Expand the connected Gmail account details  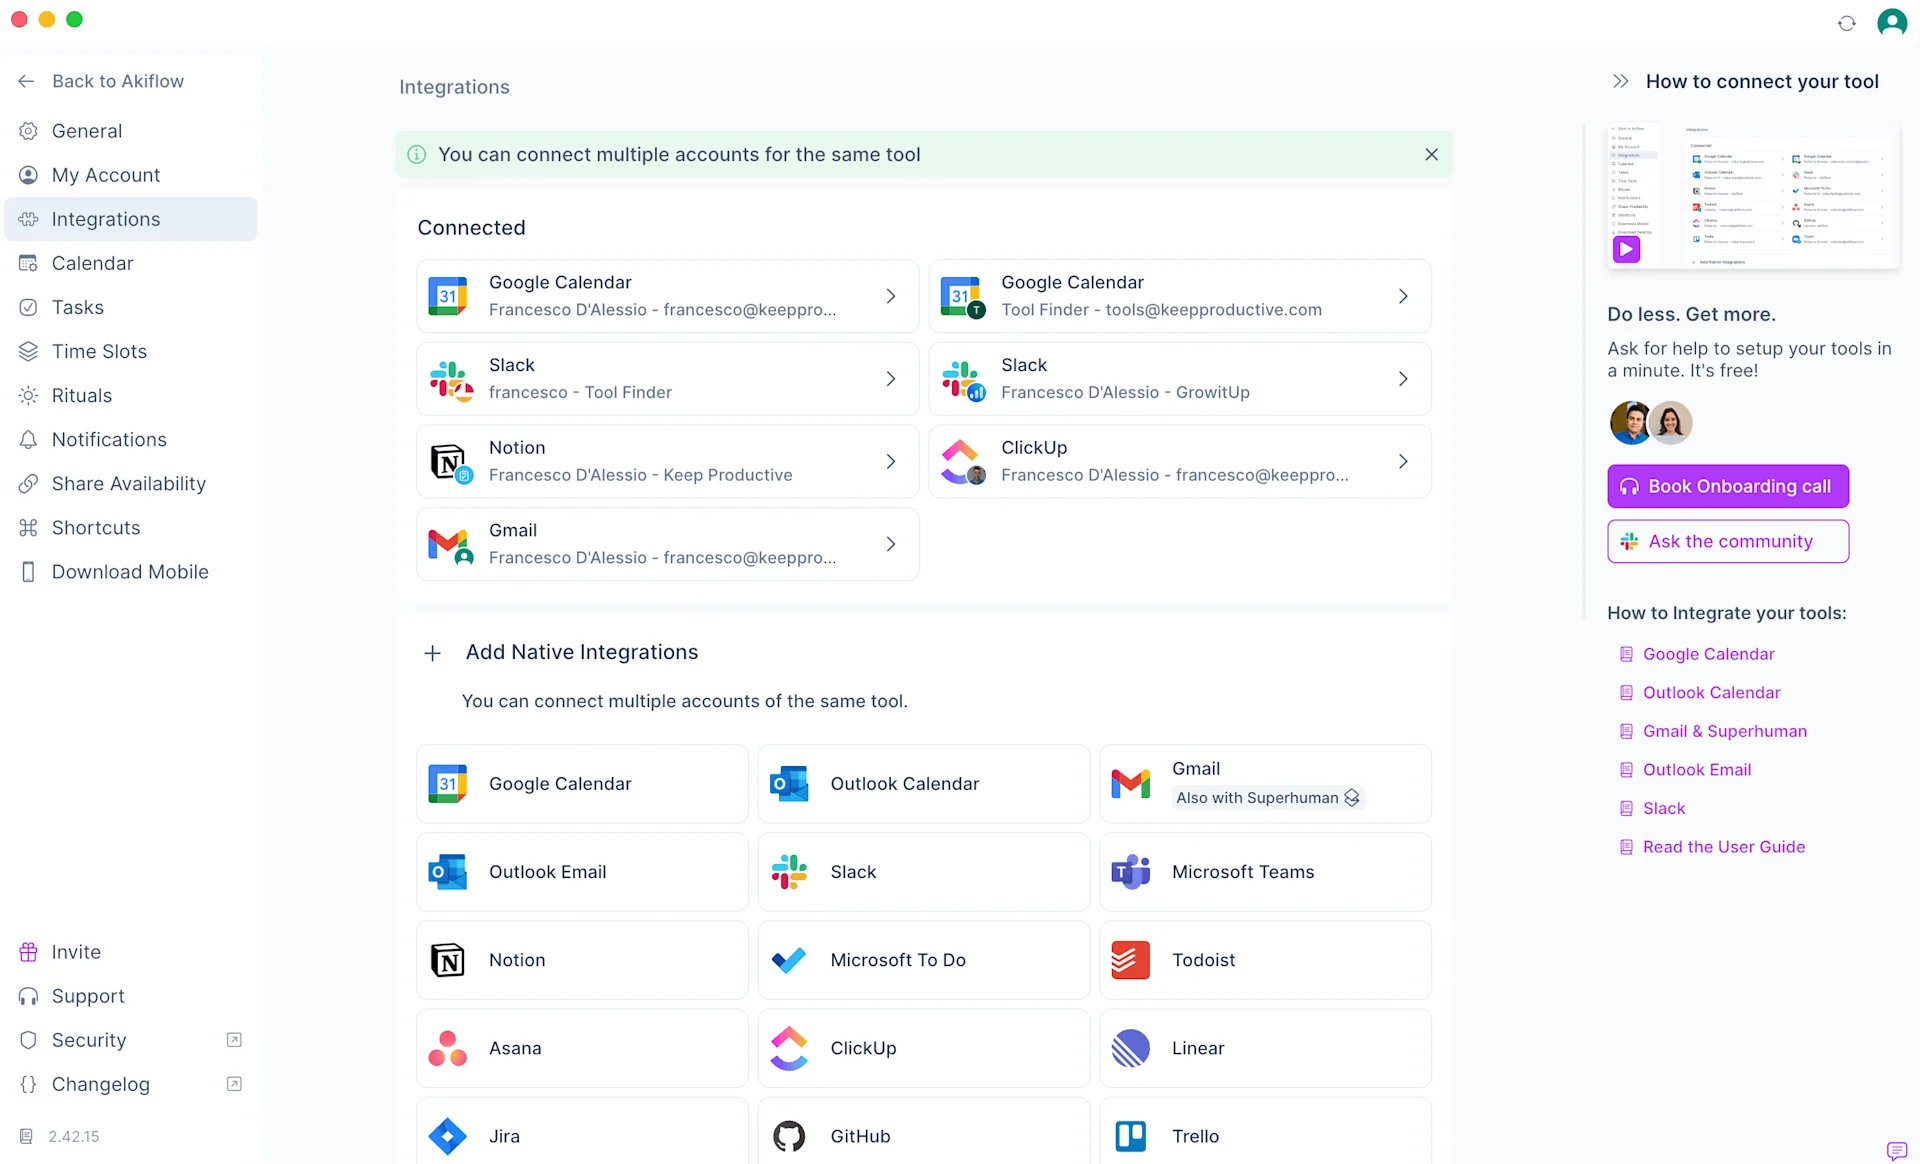(890, 543)
